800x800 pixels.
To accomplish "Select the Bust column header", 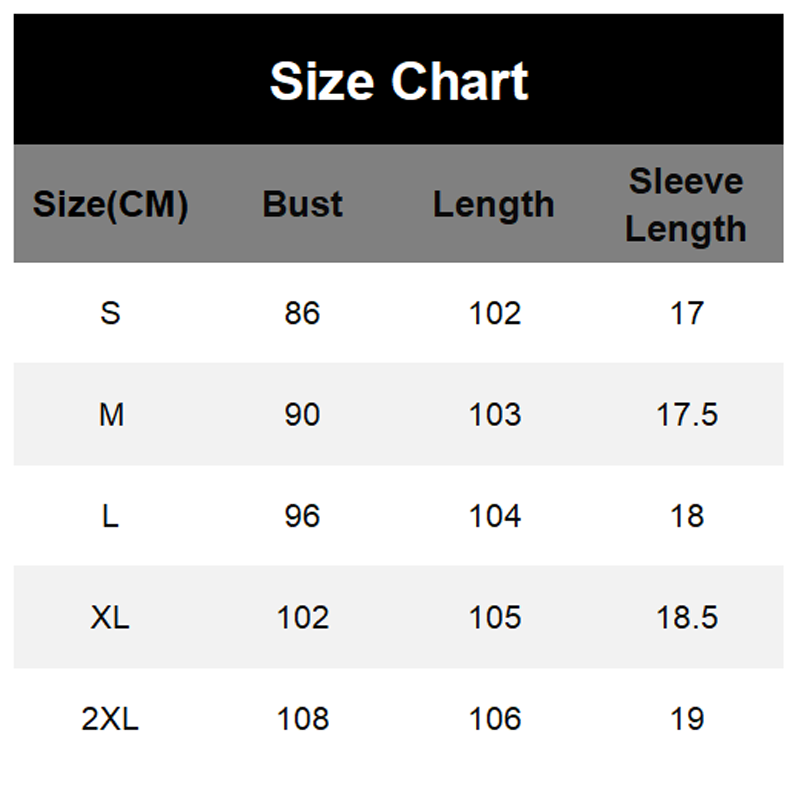I will coord(302,205).
